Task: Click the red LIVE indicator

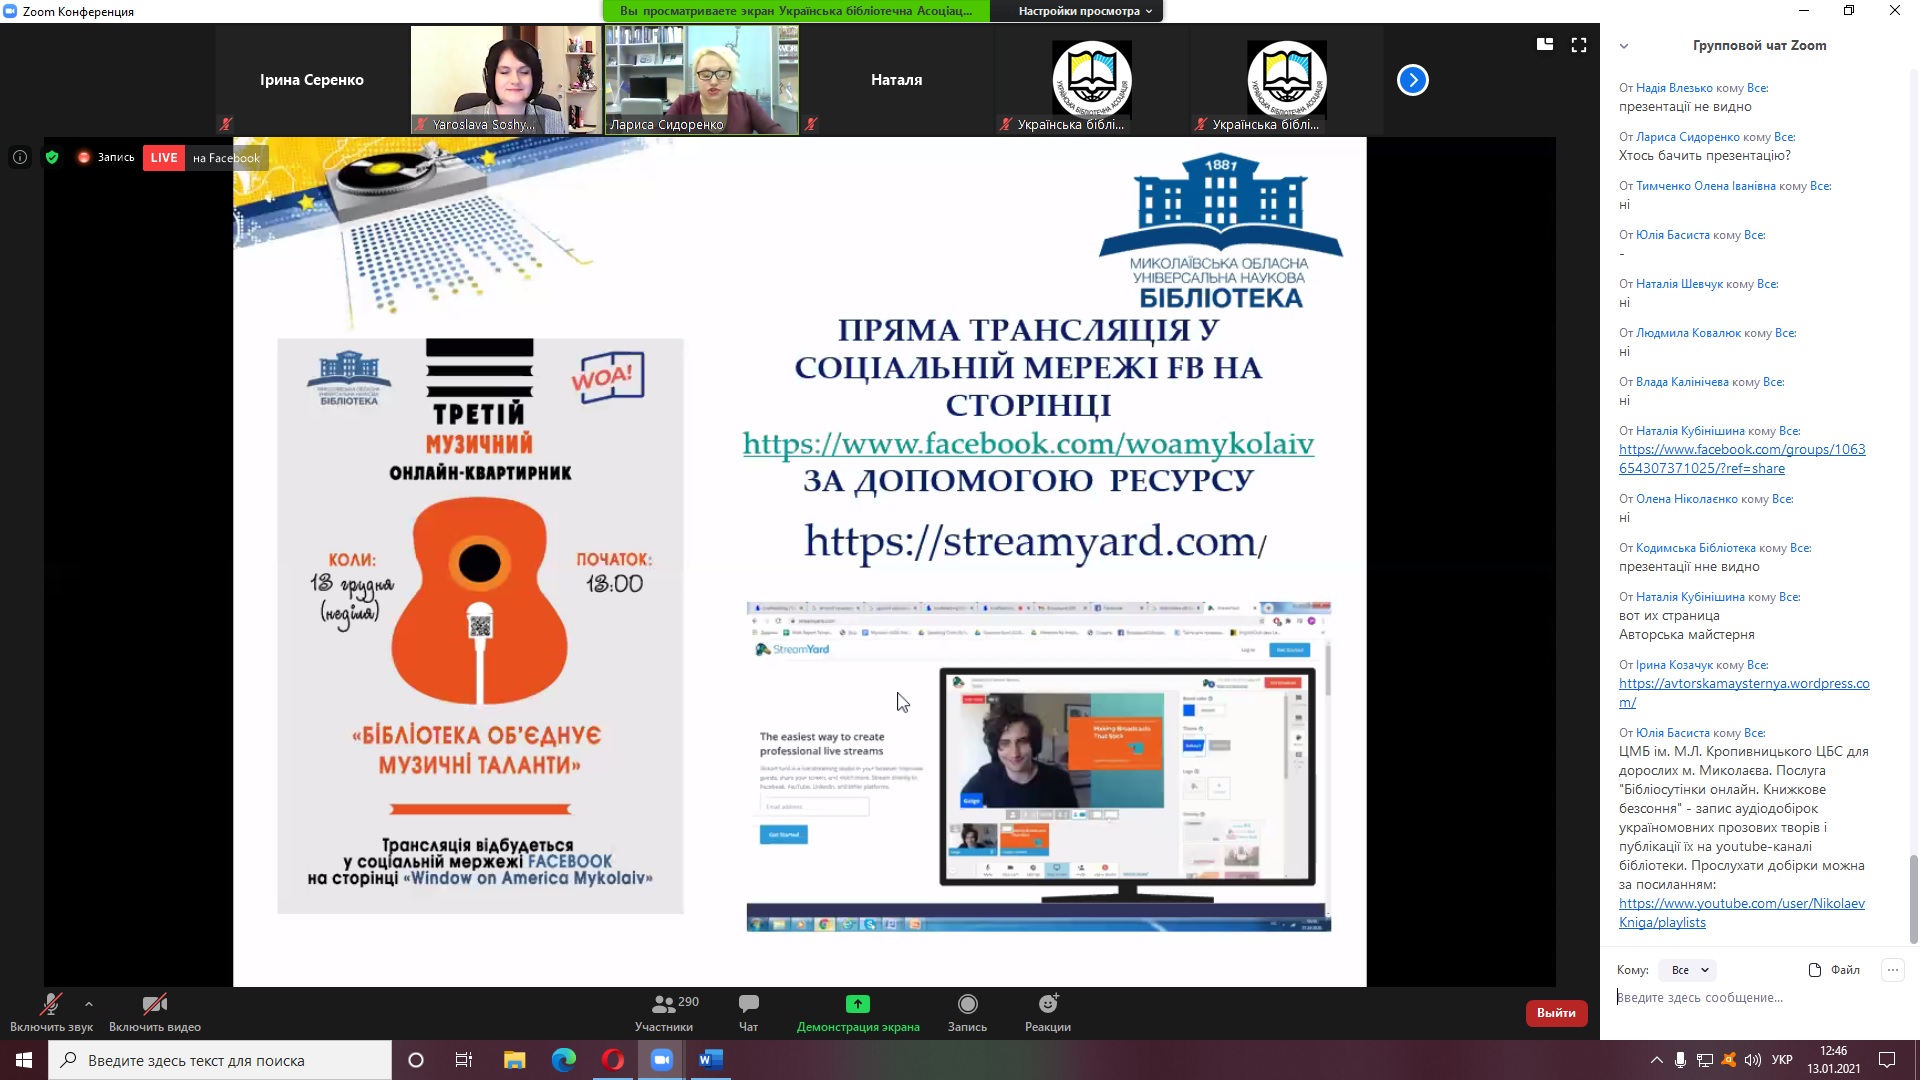Action: point(164,158)
